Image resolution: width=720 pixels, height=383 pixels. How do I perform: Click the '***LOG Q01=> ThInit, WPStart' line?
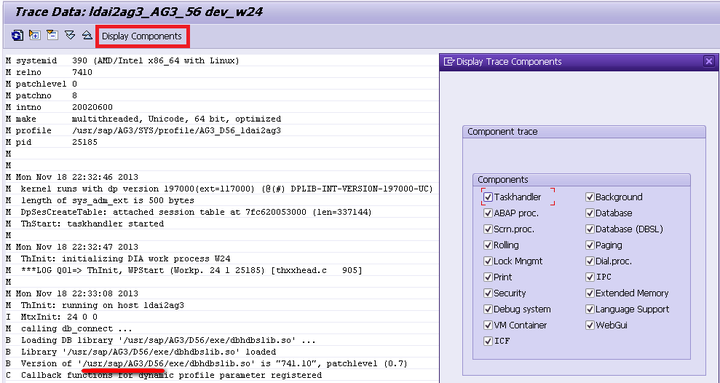(x=184, y=270)
